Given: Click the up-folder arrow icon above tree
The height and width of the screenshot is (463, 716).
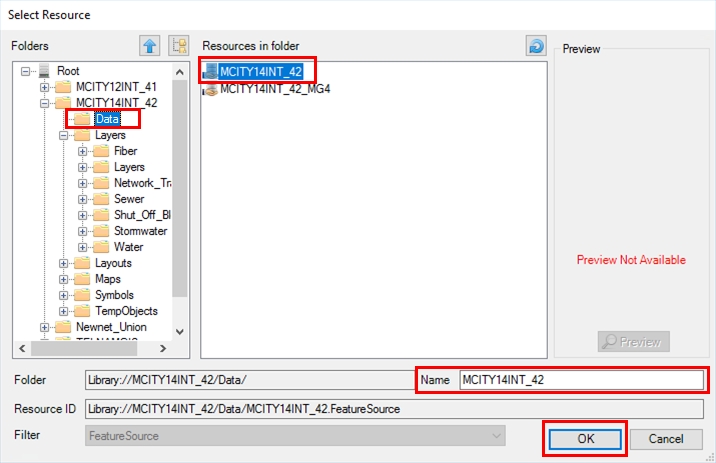Looking at the screenshot, I should coord(149,45).
